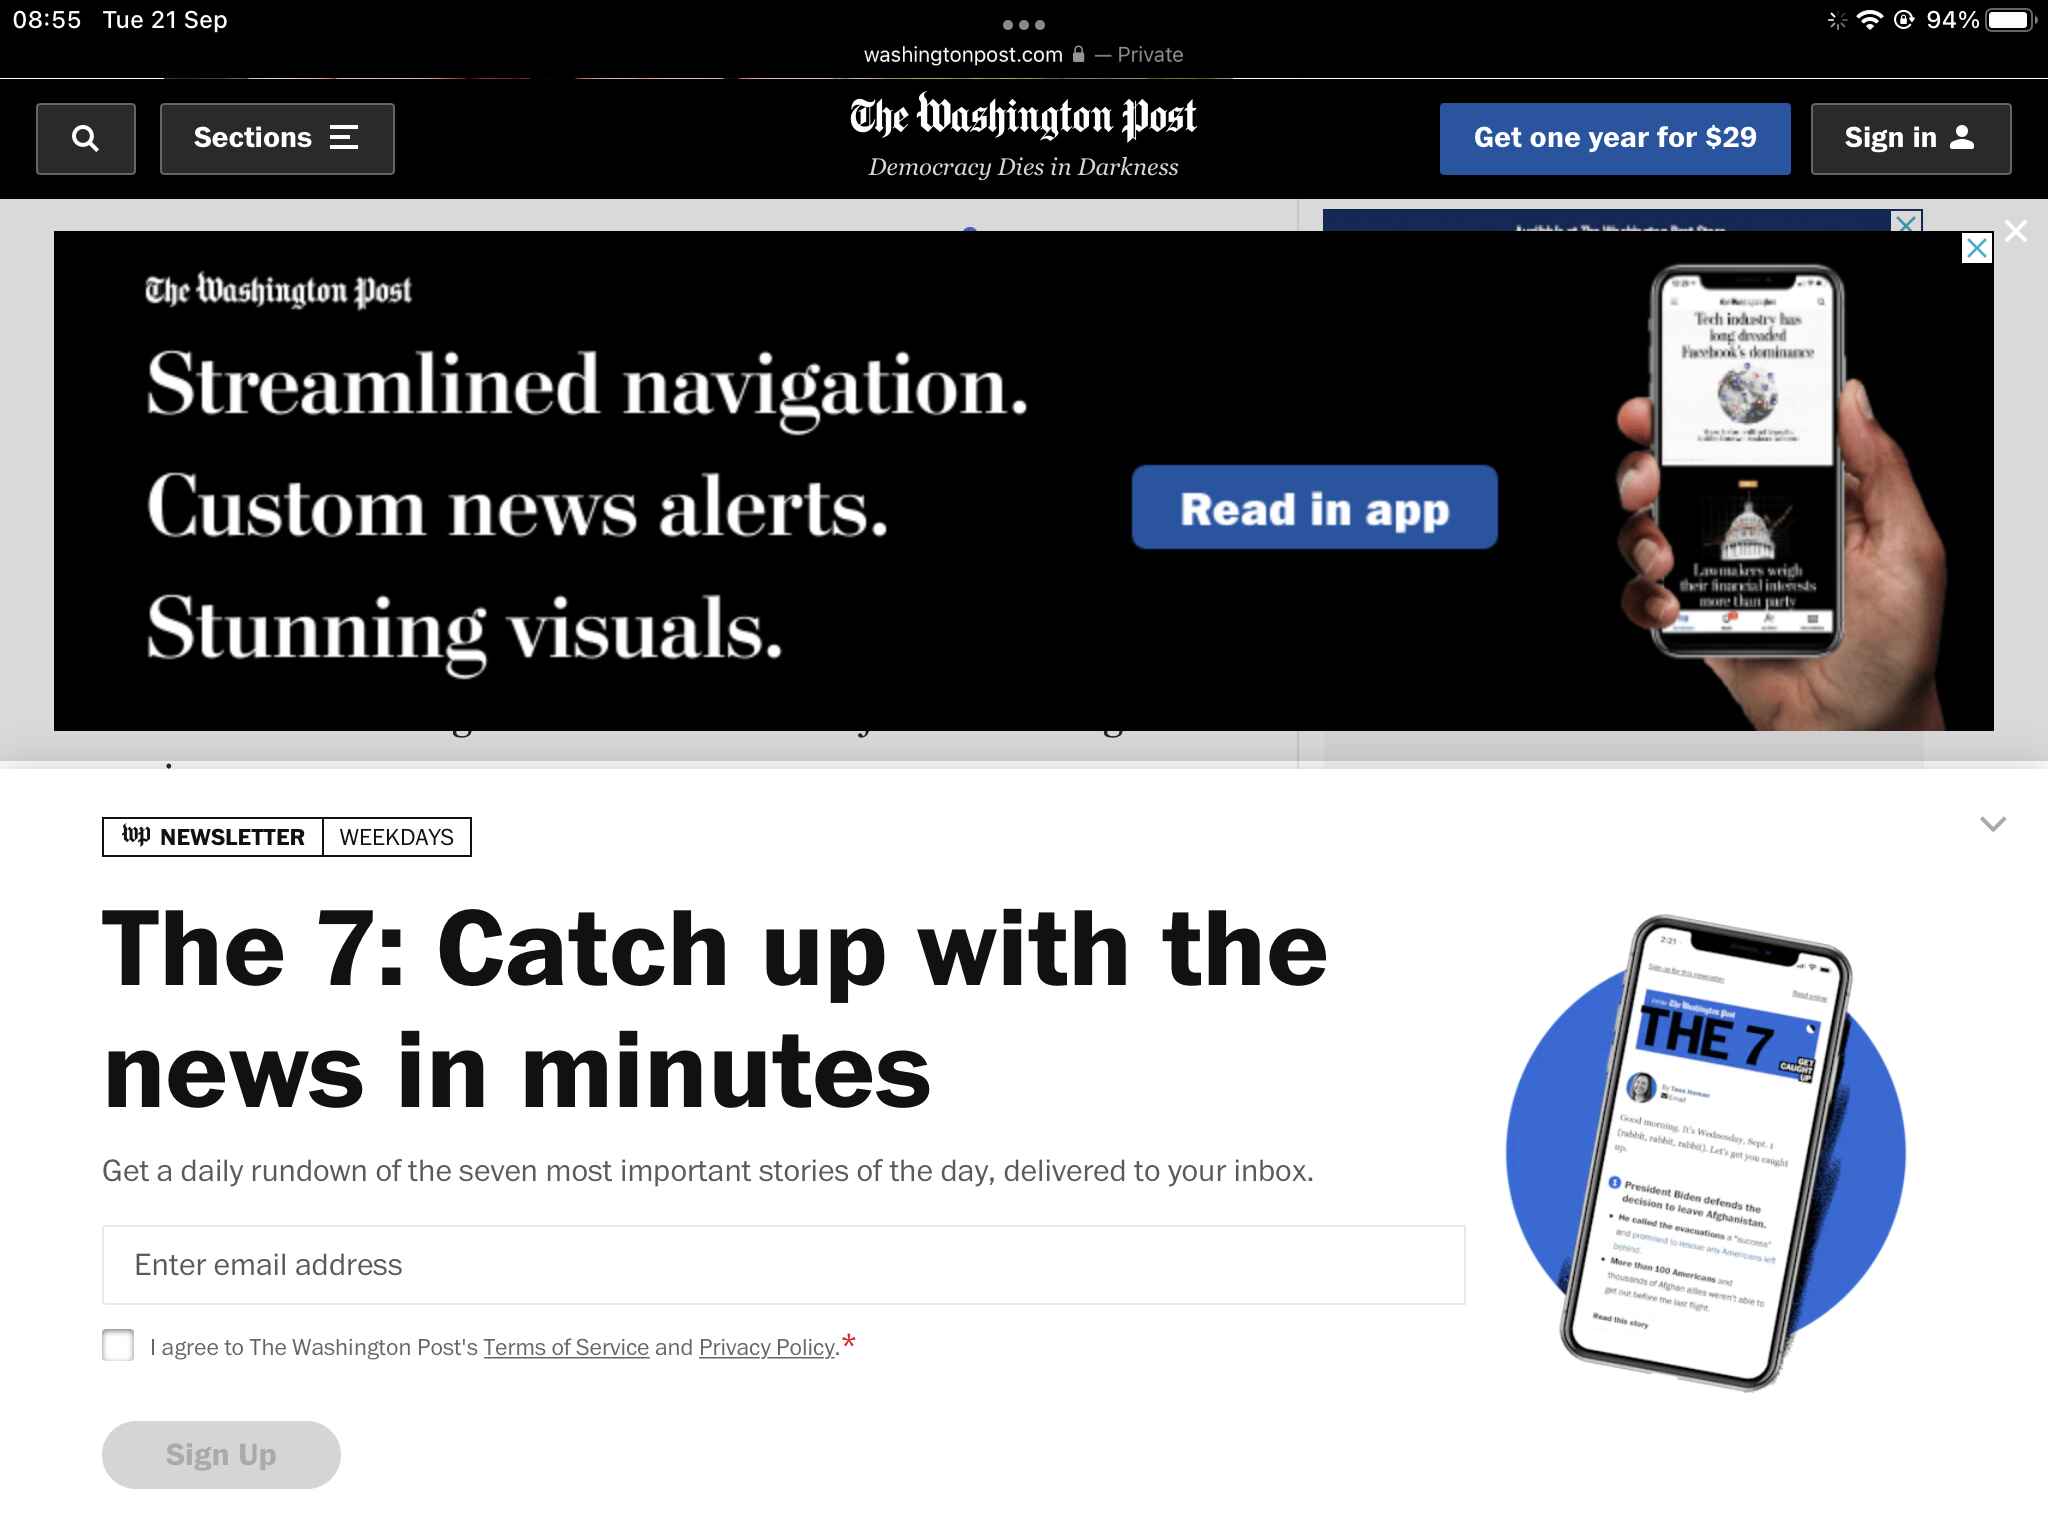Screen dimensions: 2048x1536
Task: Click the Privacy Policy link
Action: 766,1346
